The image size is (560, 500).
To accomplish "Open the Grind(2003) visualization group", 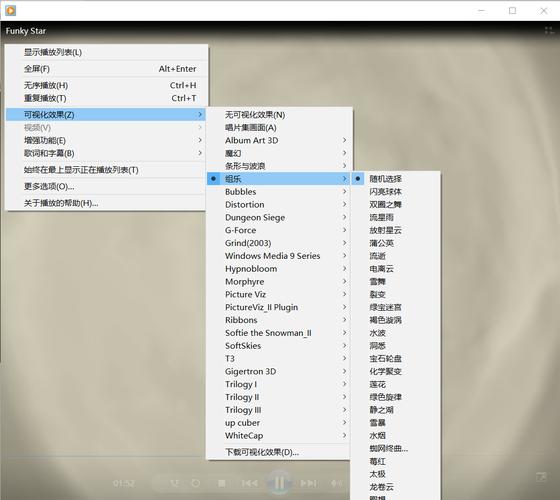I will coord(279,243).
